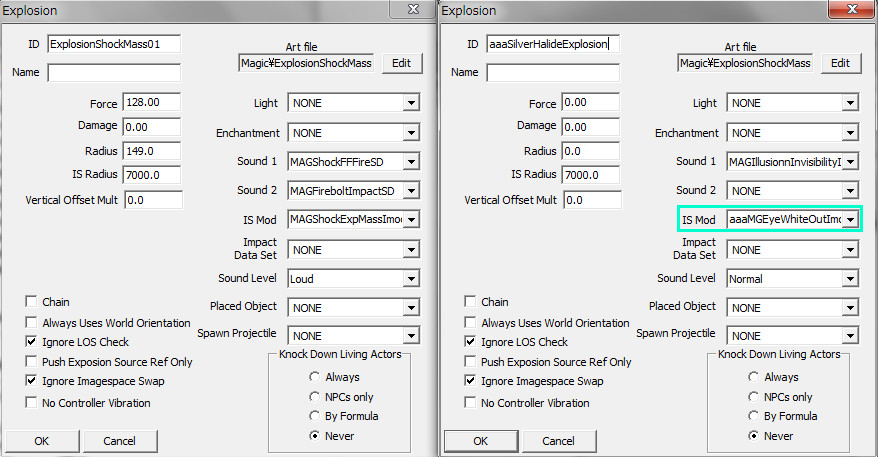The image size is (878, 457).
Task: Focus the ID field containing aaaSilverHalideExplosion
Action: pos(553,44)
